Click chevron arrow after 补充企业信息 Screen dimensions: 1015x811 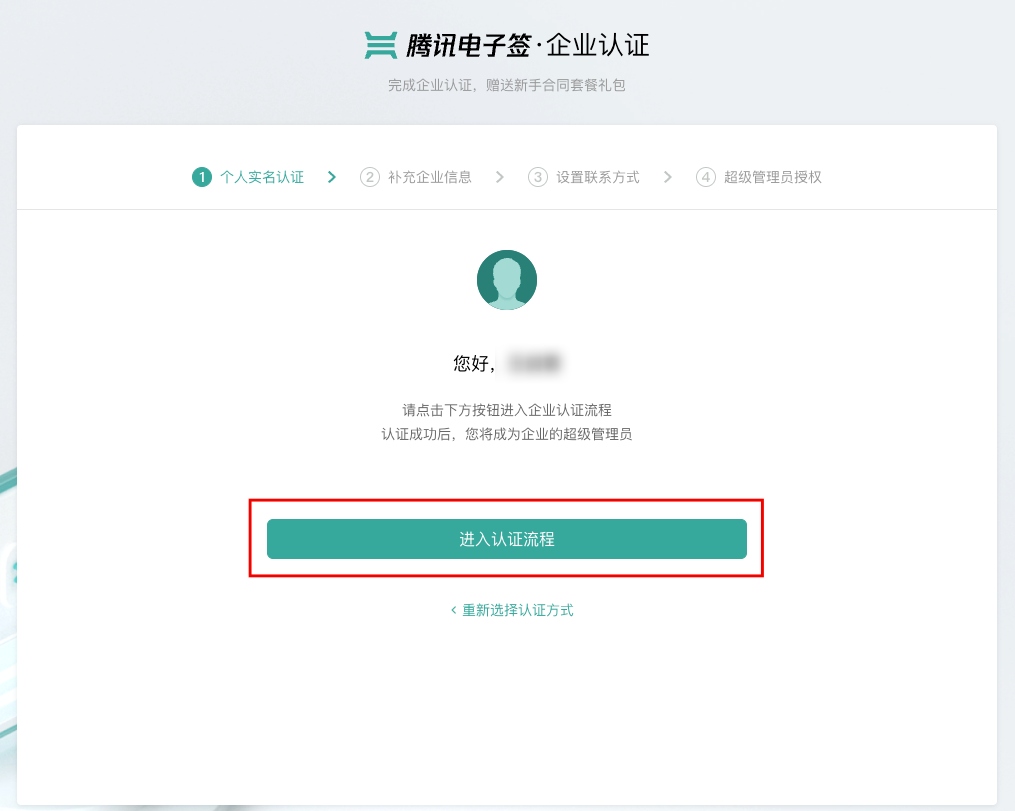point(500,177)
